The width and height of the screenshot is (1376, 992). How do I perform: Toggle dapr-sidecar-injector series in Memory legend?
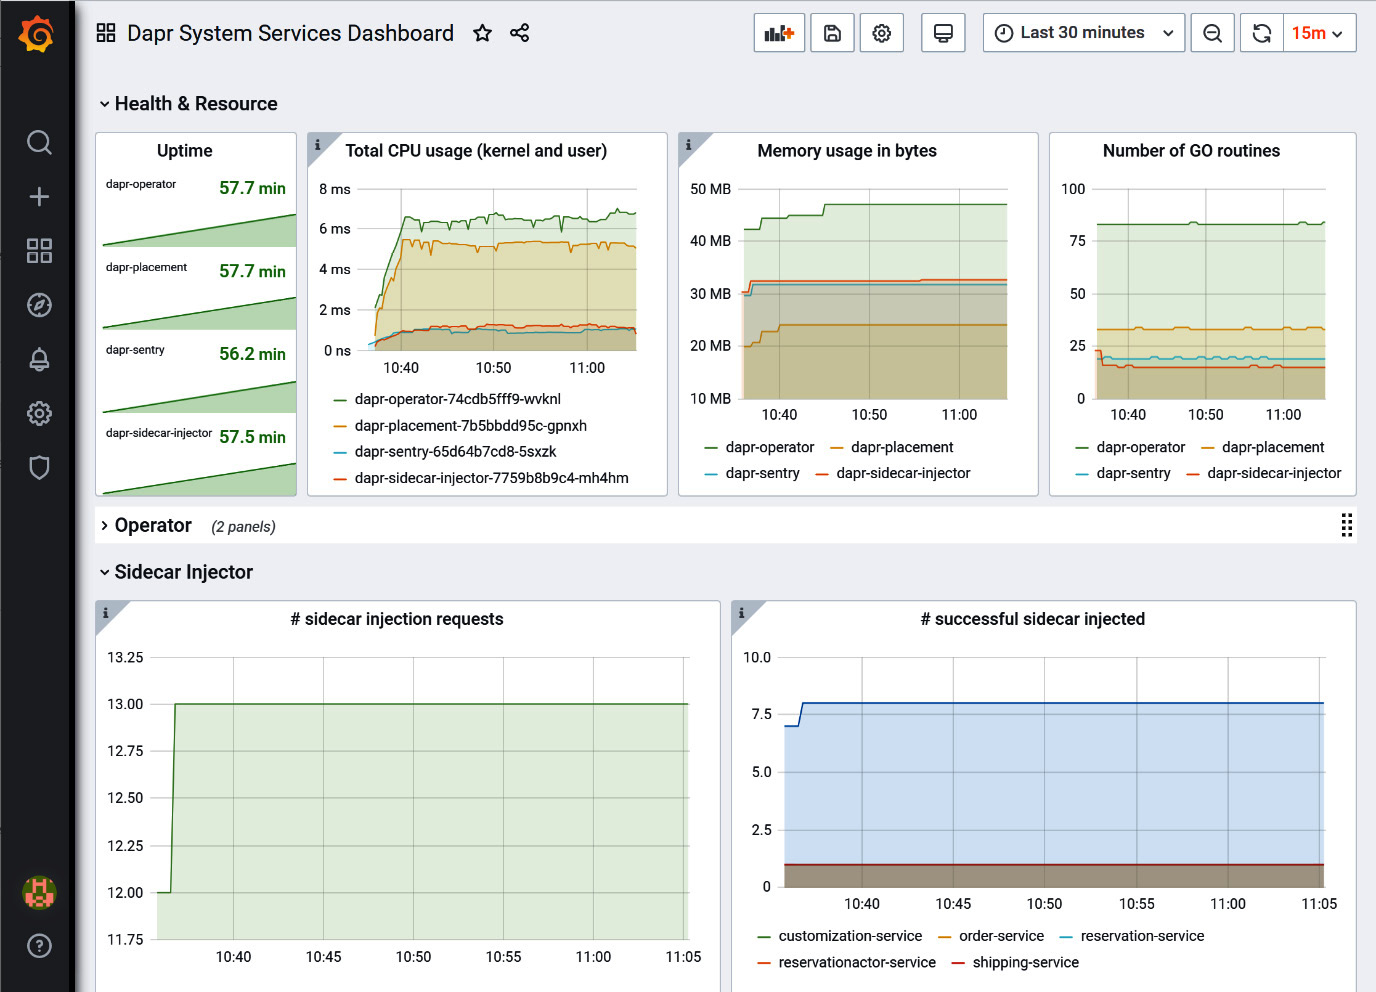[903, 473]
